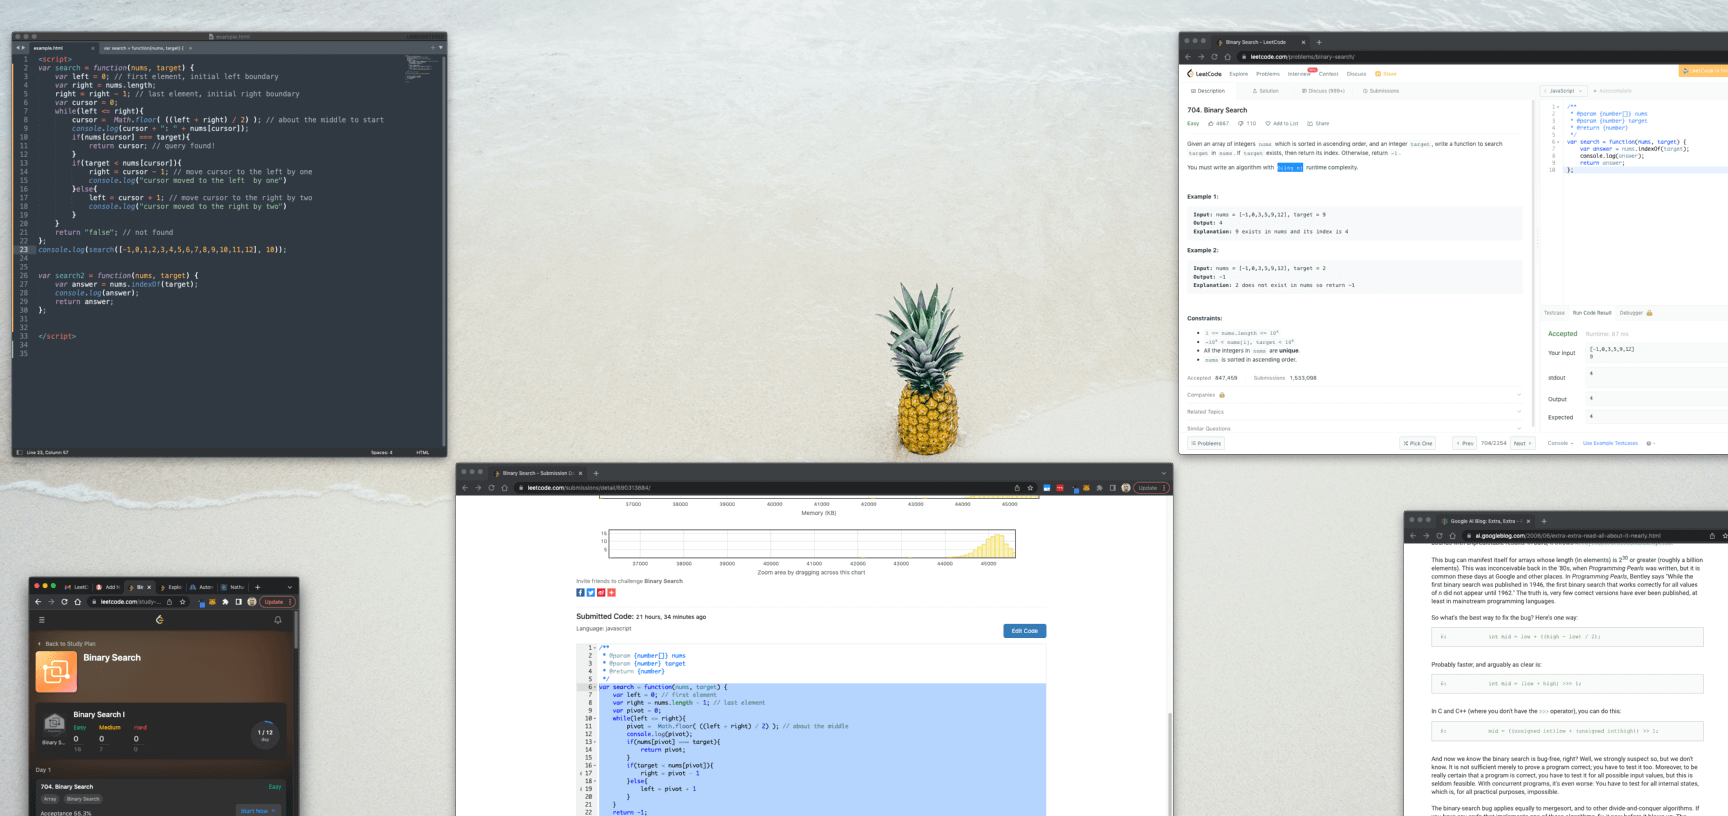Viewport: 1728px width, 816px height.
Task: Click reload icon in Google AI Blog browser
Action: coord(1439,536)
